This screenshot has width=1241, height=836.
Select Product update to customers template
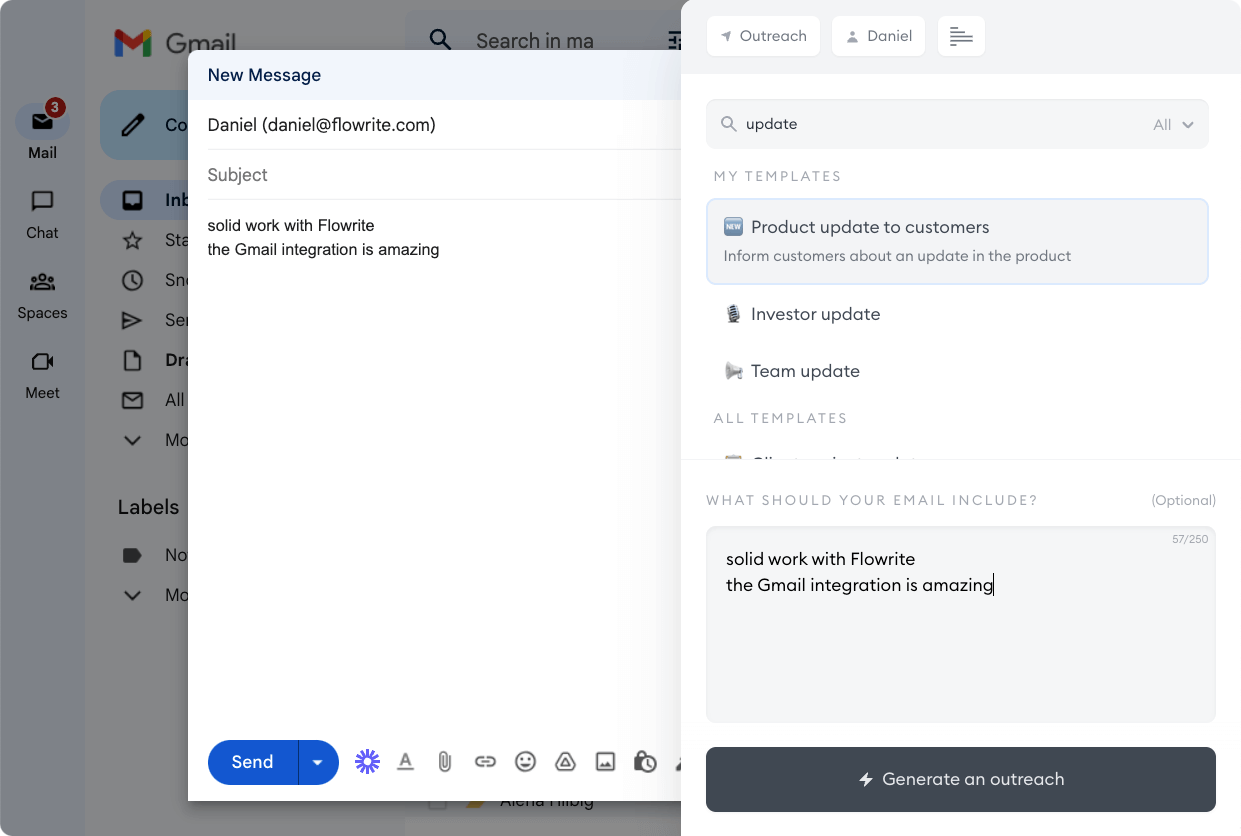click(957, 241)
